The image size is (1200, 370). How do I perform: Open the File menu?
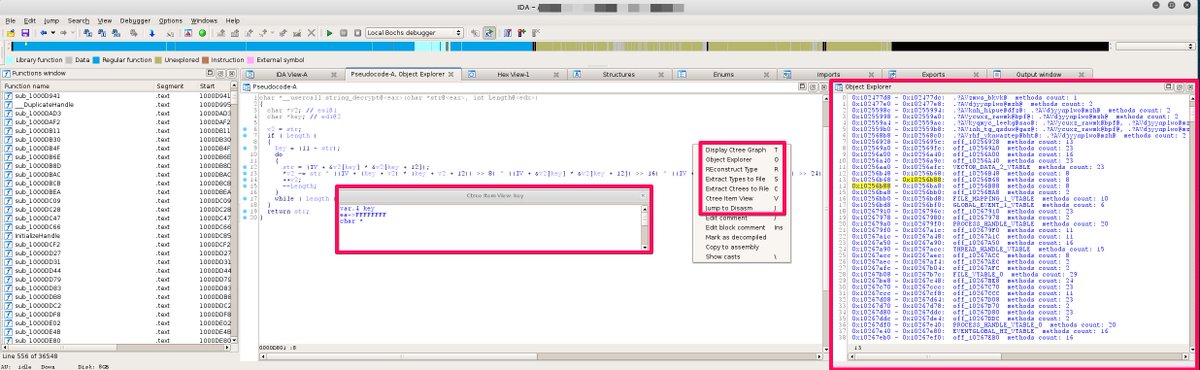(x=10, y=20)
